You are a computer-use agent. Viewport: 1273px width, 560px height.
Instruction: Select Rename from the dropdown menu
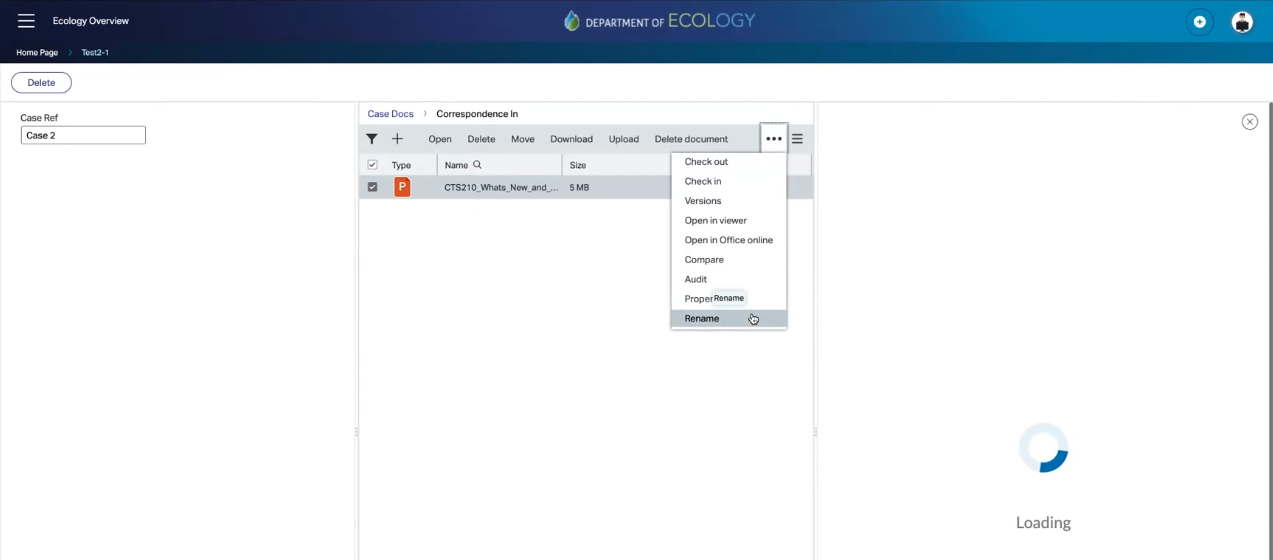[702, 318]
